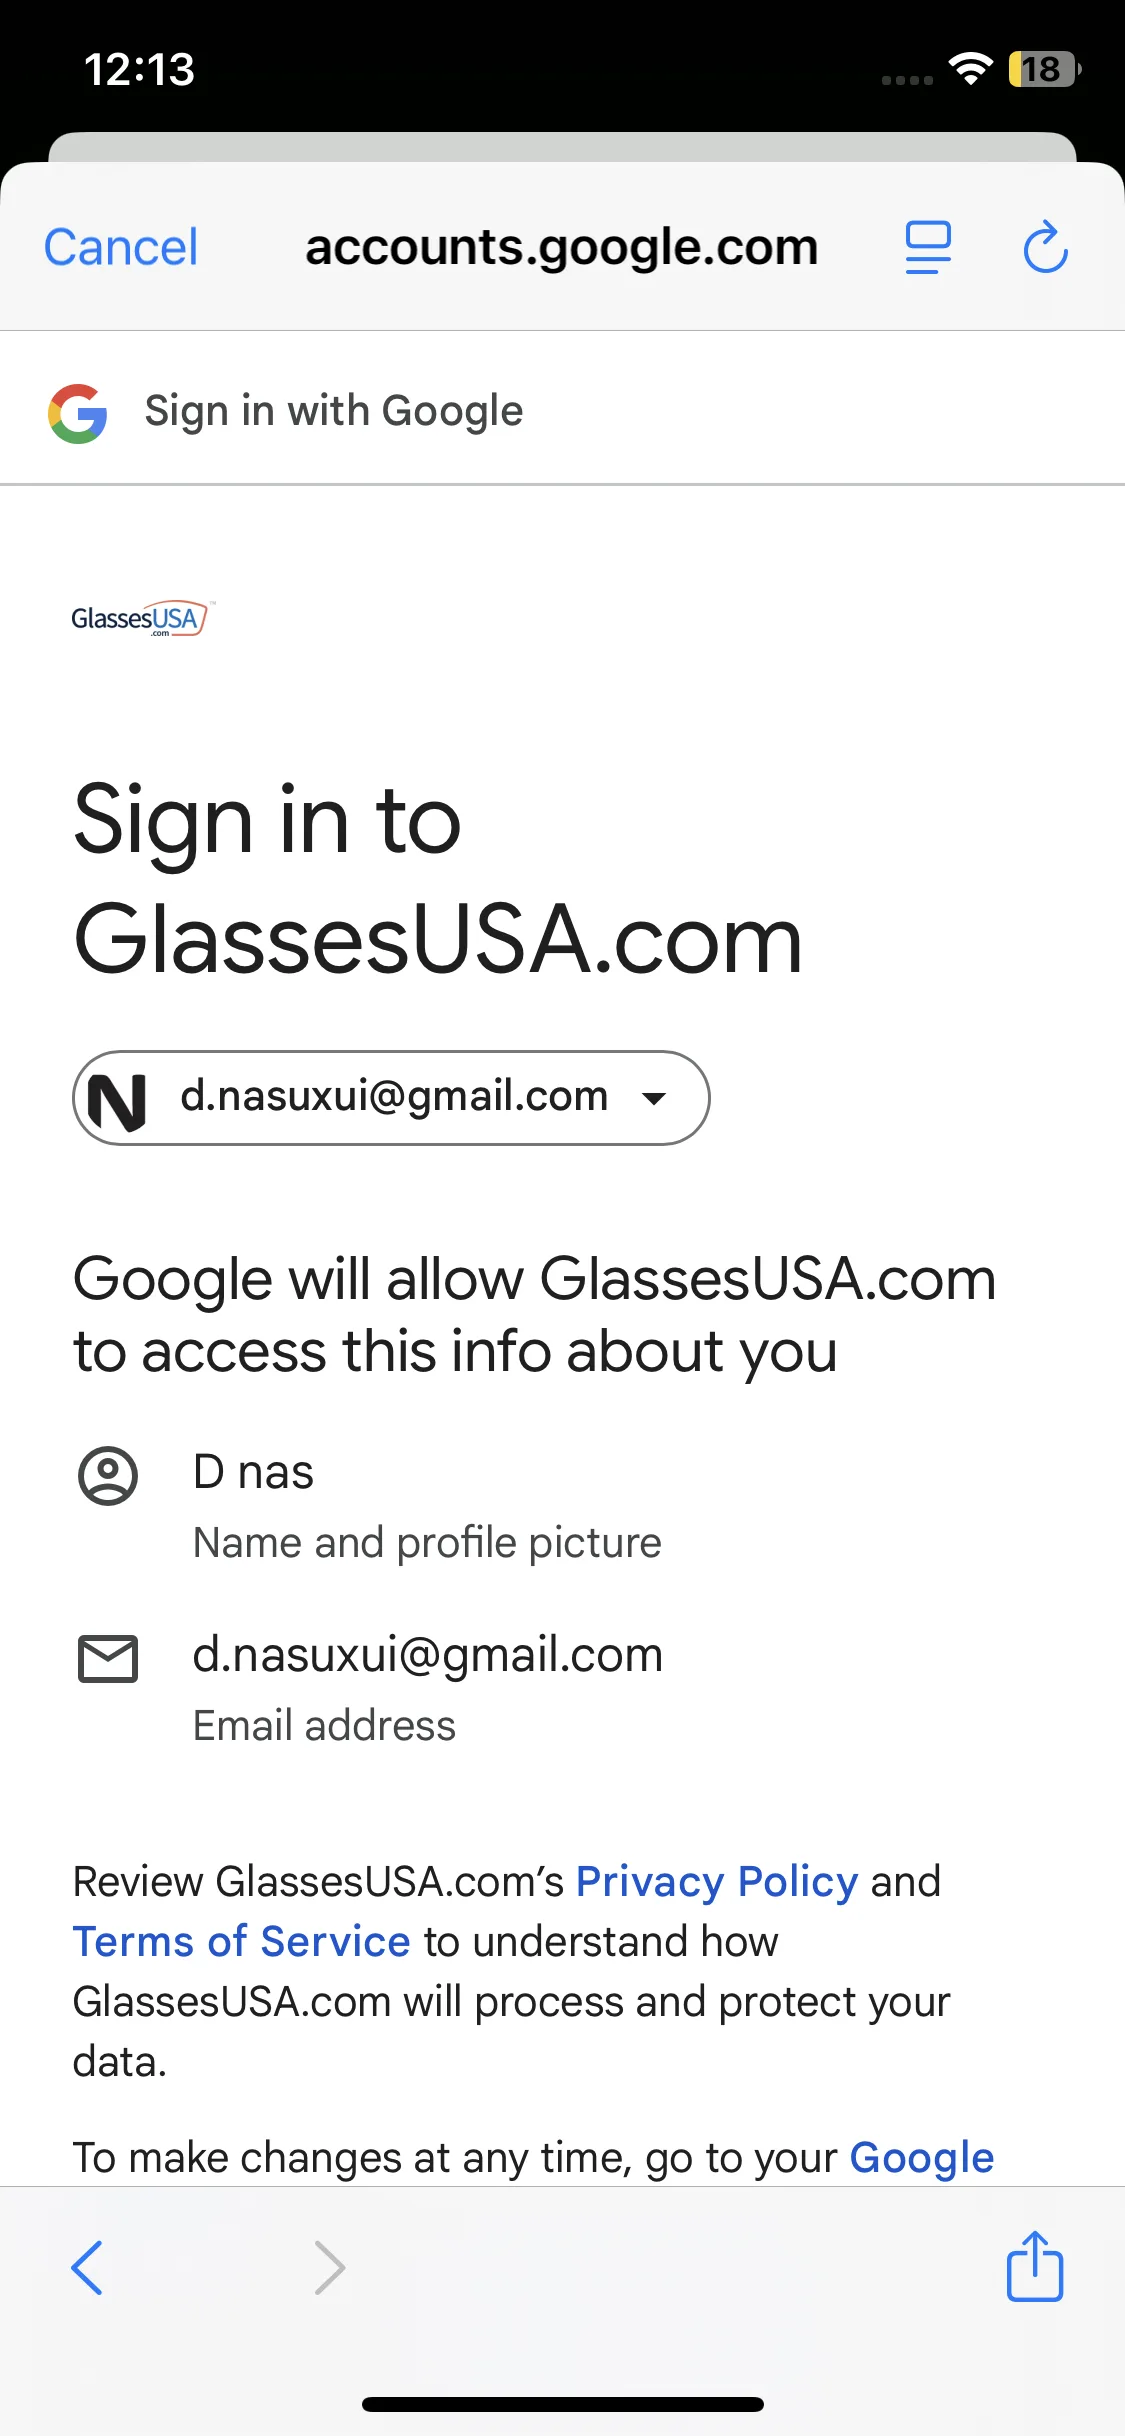Screen dimensions: 1125x2436
Task: Expand the d.nasuxui@gmail.com account dropdown
Action: (x=654, y=1099)
